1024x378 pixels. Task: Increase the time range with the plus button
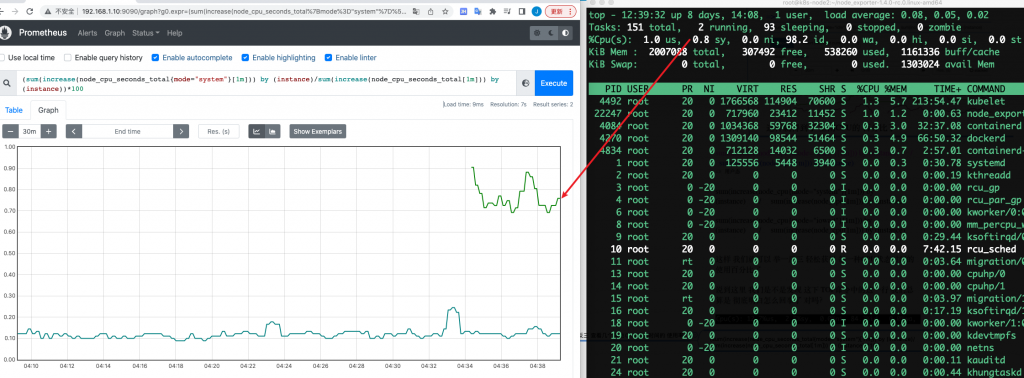coord(48,131)
